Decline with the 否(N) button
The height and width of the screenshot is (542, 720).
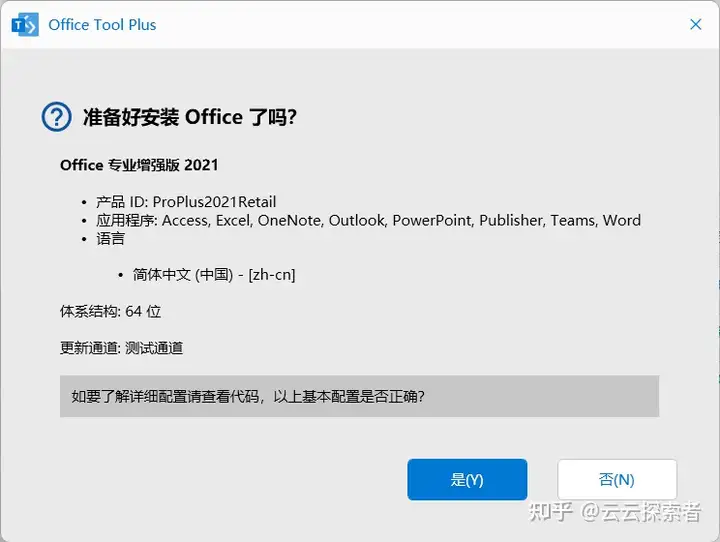tap(617, 480)
